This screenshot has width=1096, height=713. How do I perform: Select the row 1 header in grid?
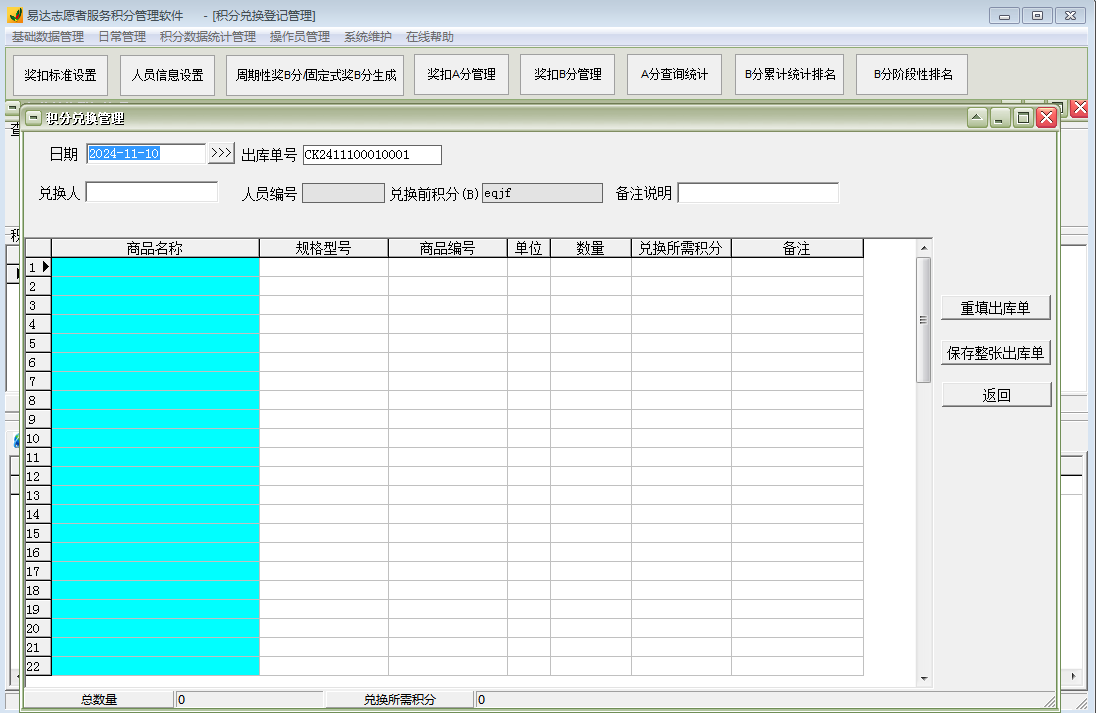tap(38, 267)
